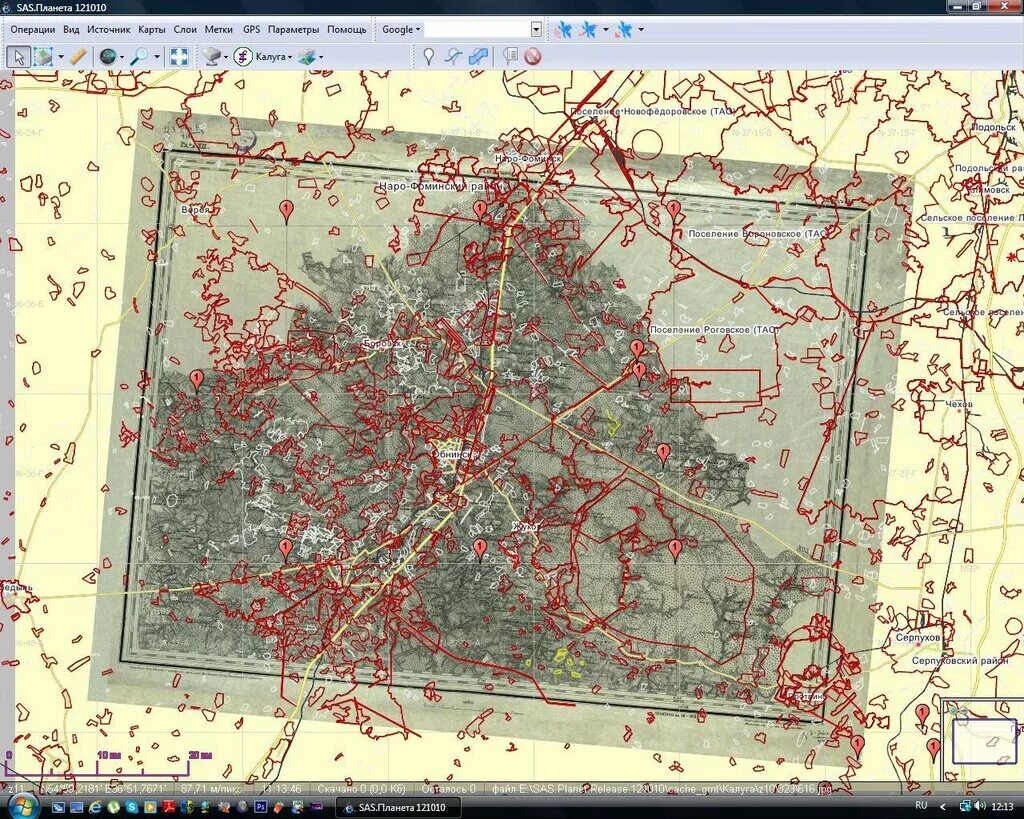The width and height of the screenshot is (1024, 819).
Task: Click the 12:13 taskbar clock
Action: click(1002, 807)
